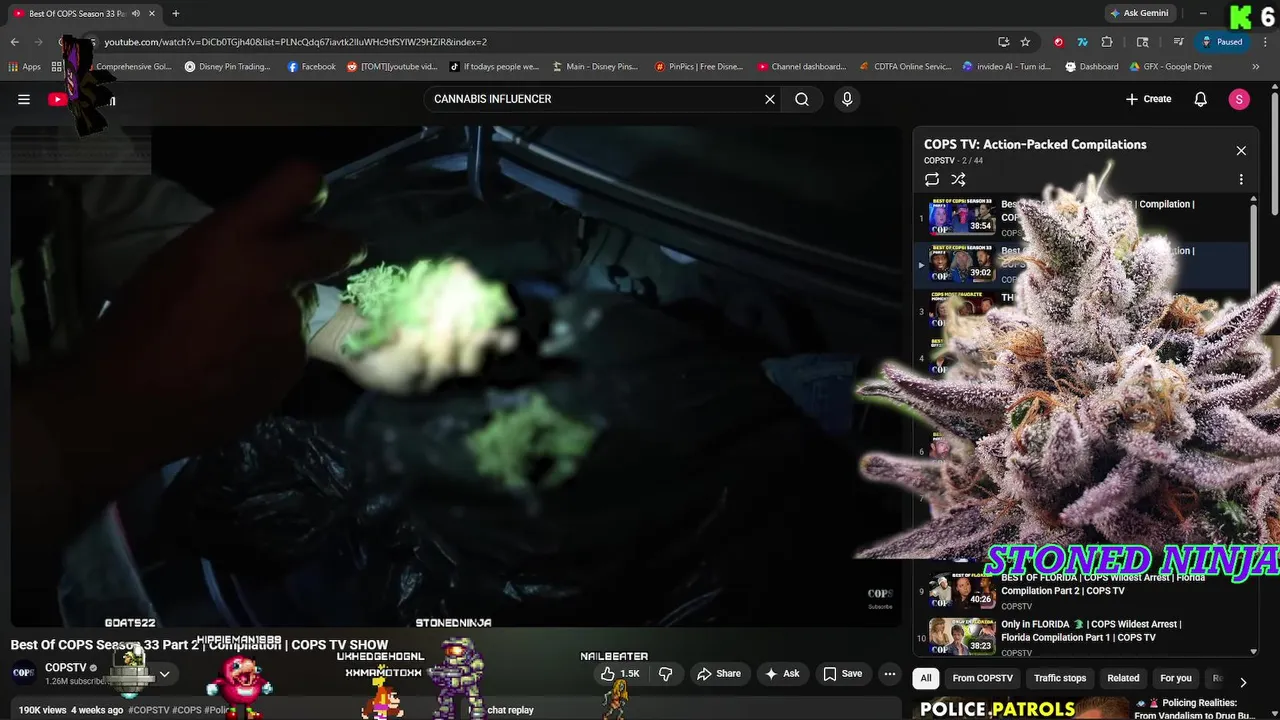Image resolution: width=1280 pixels, height=720 pixels.
Task: Bookmark this page with the star
Action: [1025, 42]
